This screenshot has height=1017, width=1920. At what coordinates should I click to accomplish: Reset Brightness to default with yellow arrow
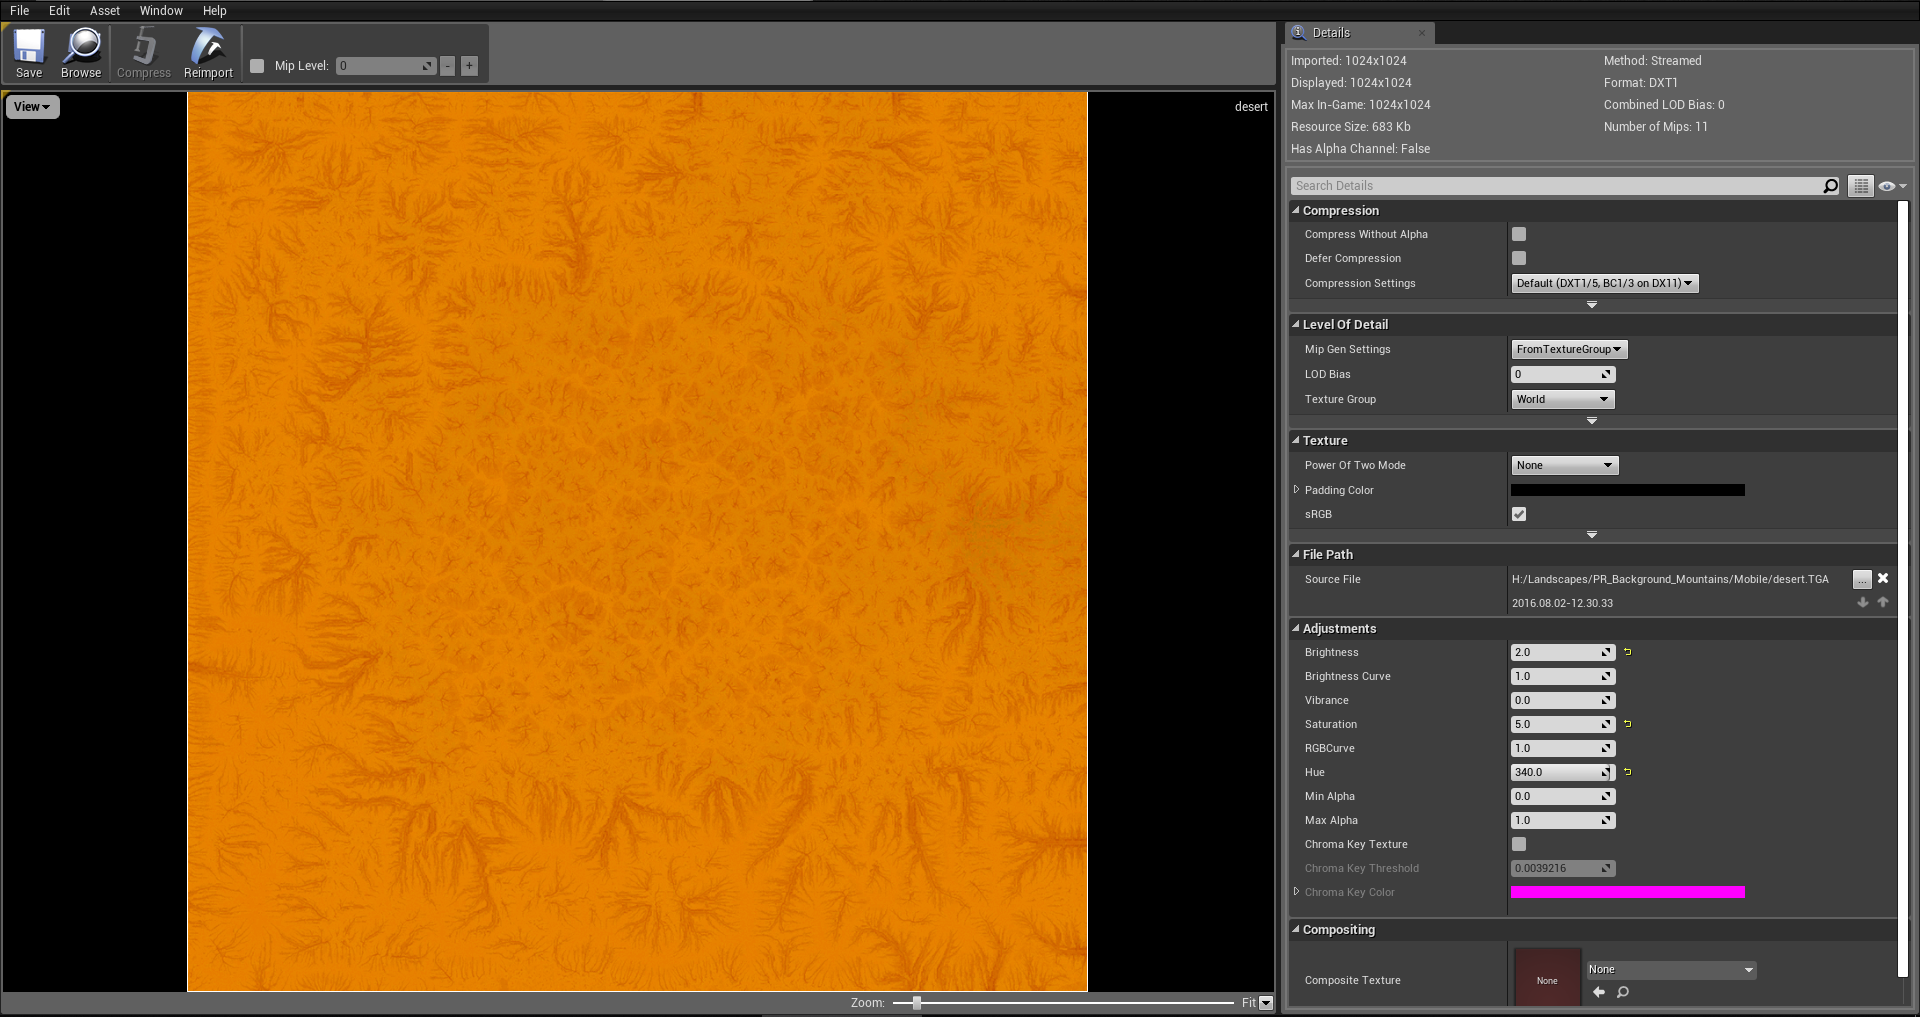point(1628,652)
